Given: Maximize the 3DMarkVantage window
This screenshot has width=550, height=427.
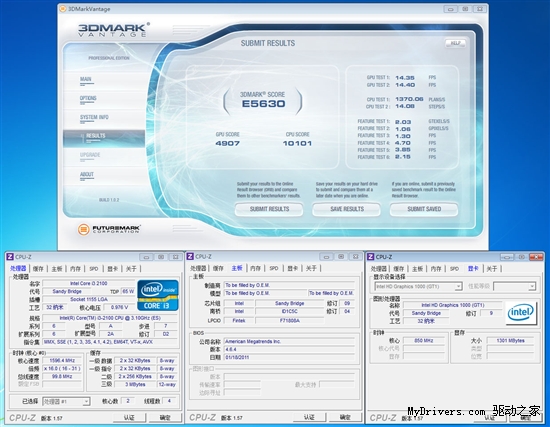Looking at the screenshot, I should [465, 9].
